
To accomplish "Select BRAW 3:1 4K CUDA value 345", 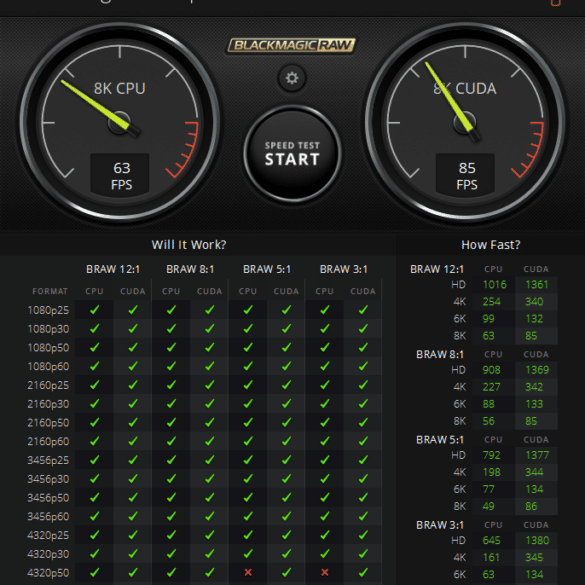I will [534, 557].
